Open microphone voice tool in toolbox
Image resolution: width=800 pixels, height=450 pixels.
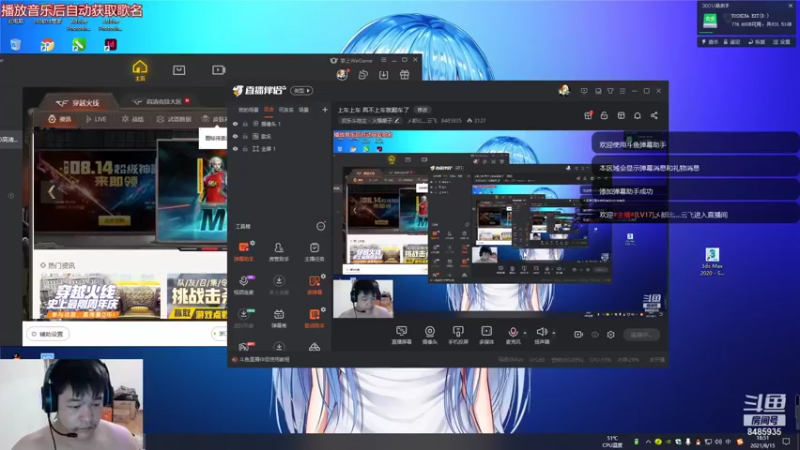pos(244,285)
